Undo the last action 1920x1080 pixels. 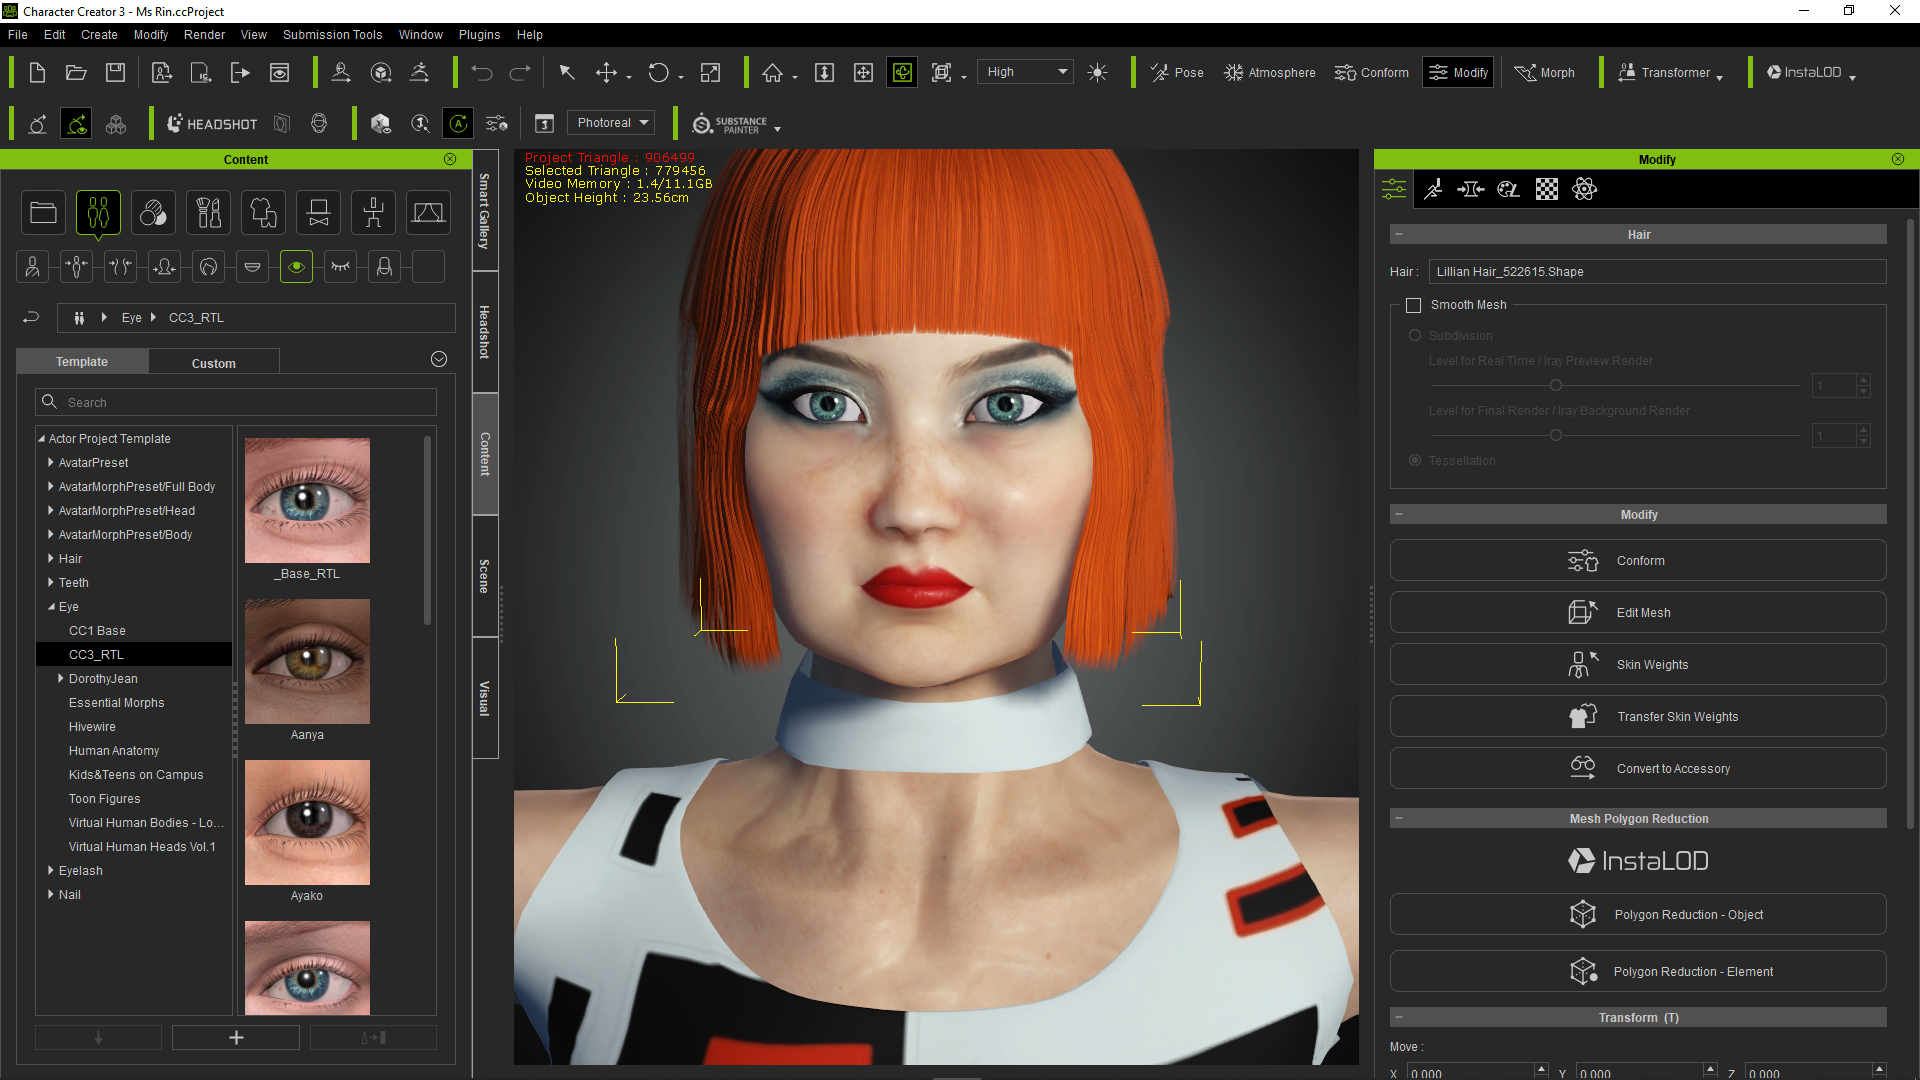tap(482, 72)
